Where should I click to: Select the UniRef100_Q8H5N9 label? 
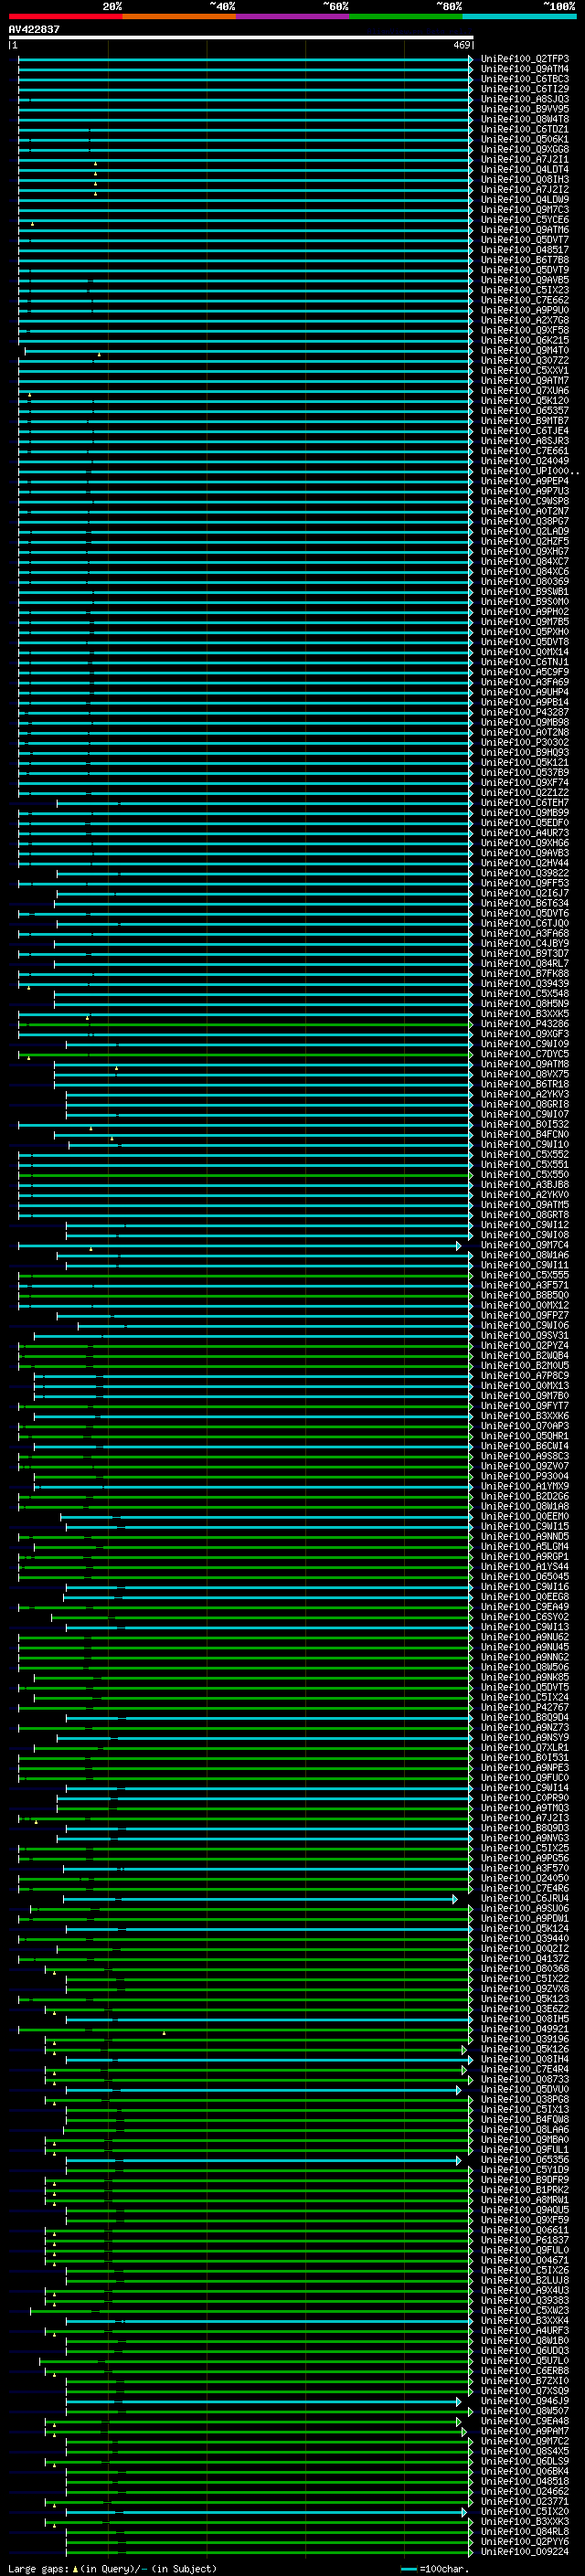click(x=525, y=1003)
